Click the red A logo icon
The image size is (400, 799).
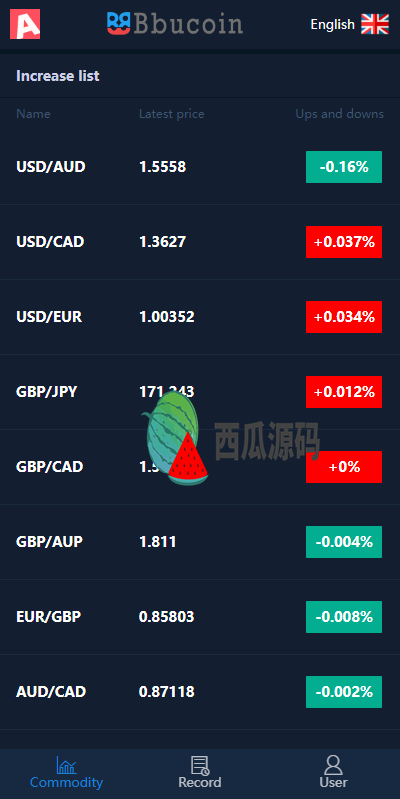[25, 24]
